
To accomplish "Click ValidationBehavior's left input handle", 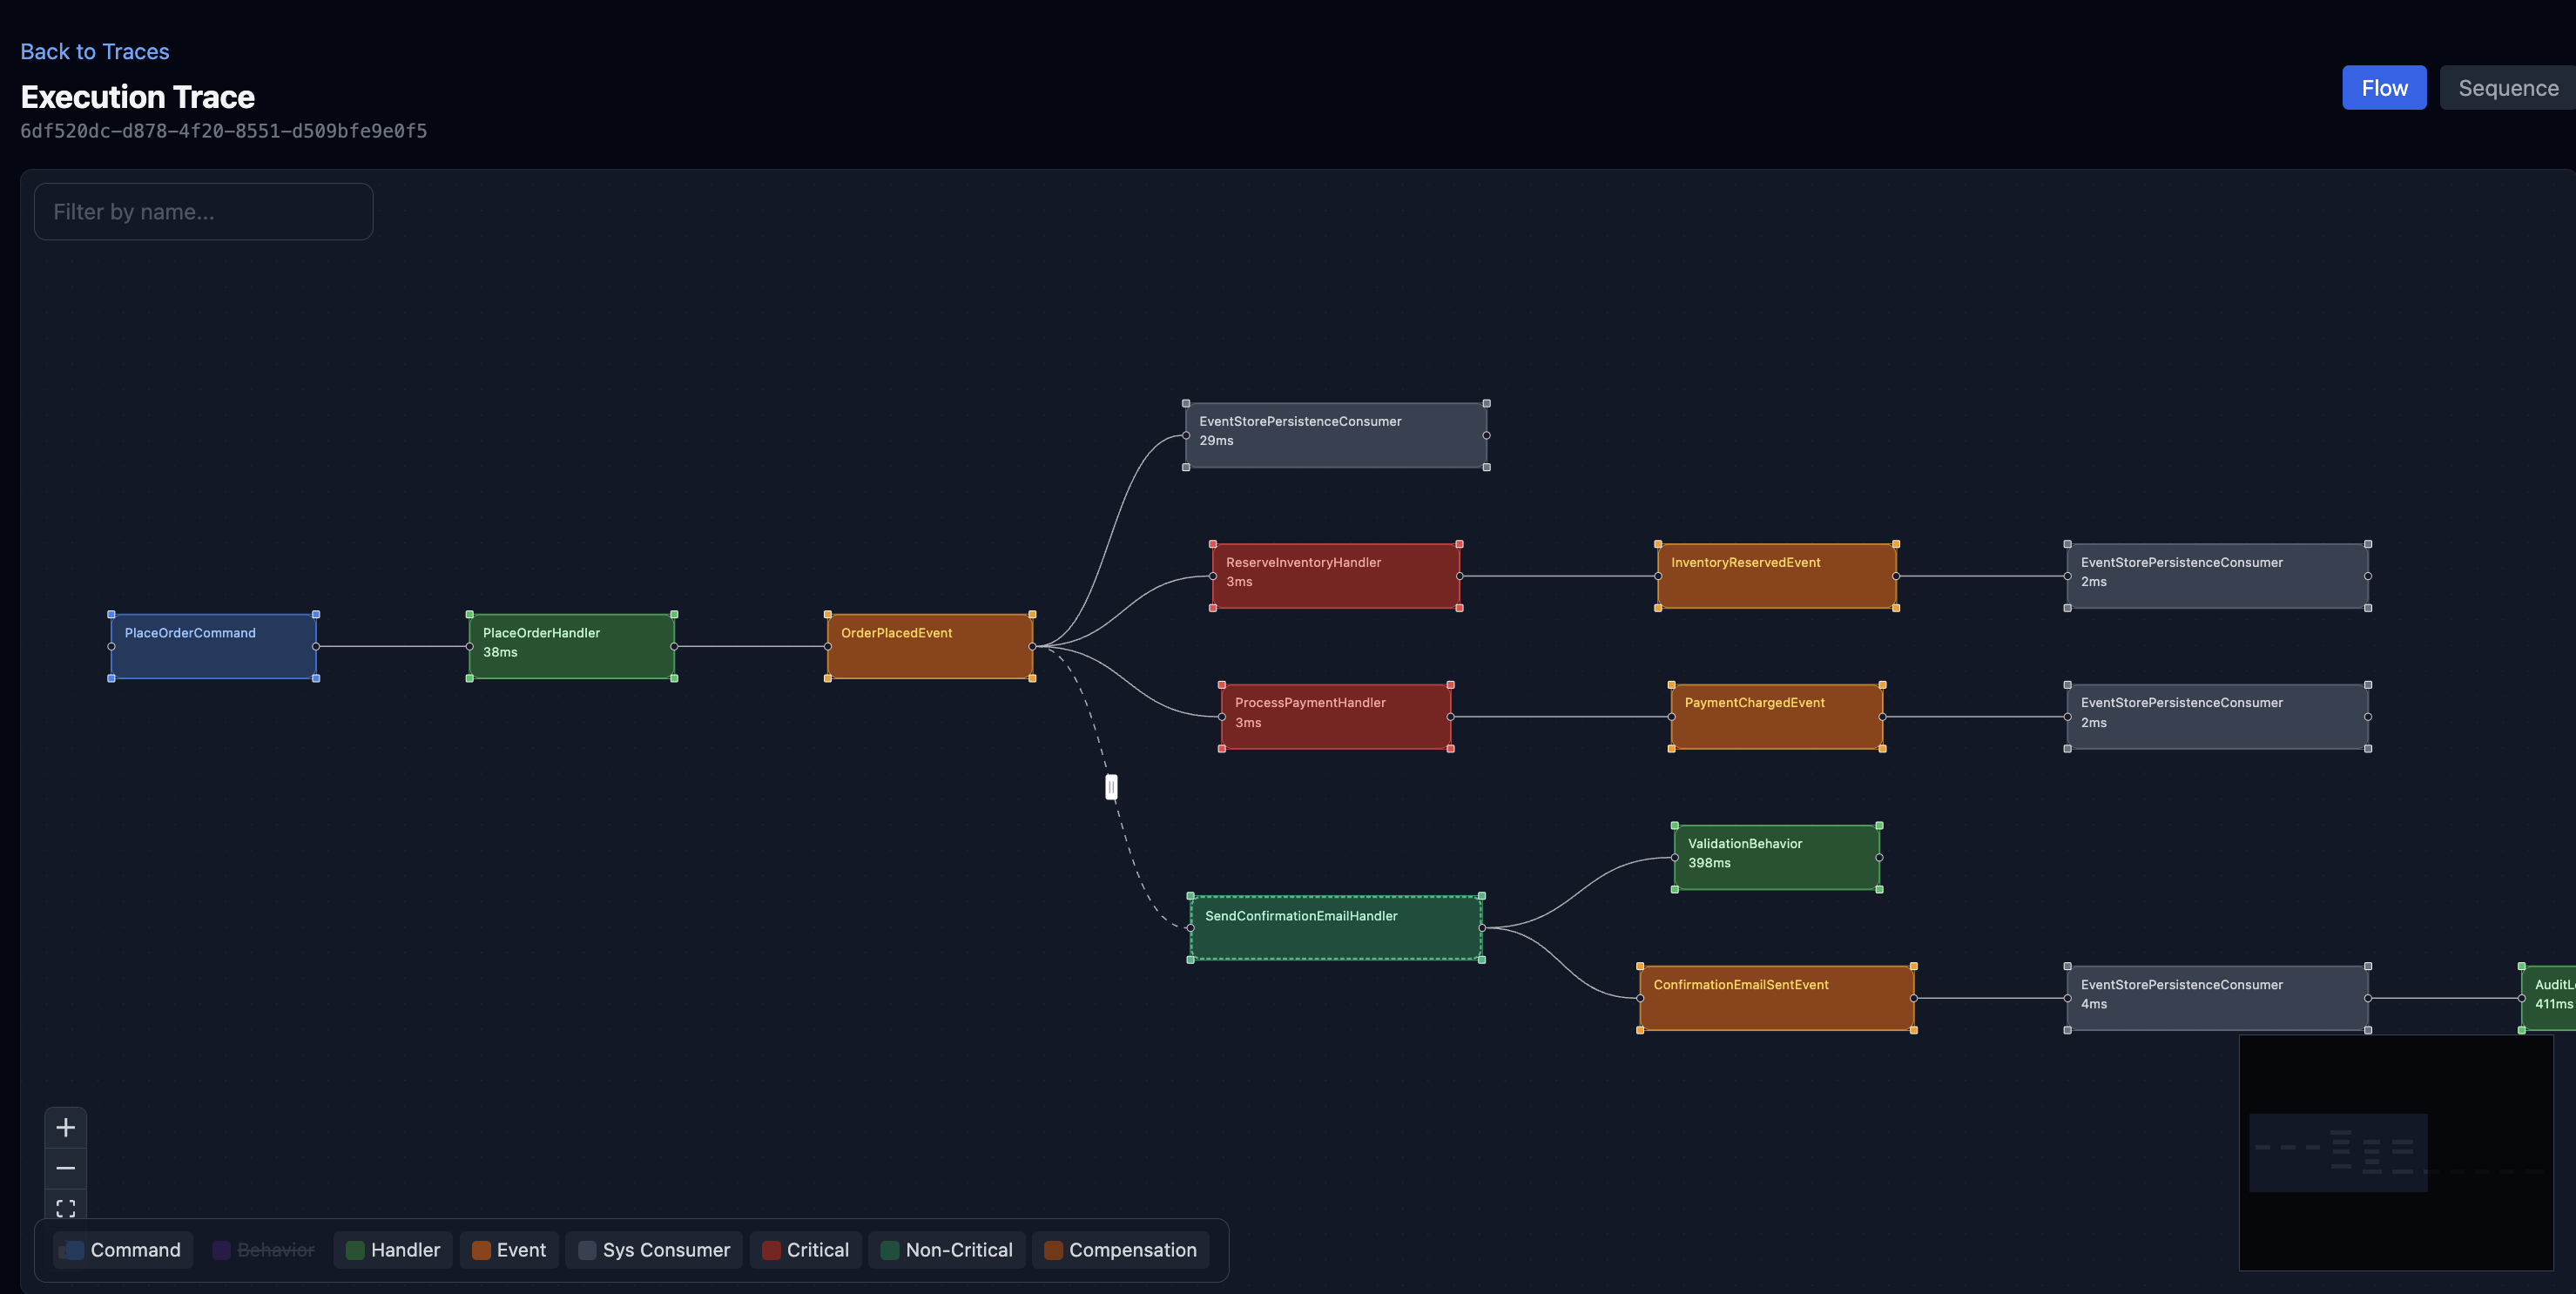I will (1675, 857).
